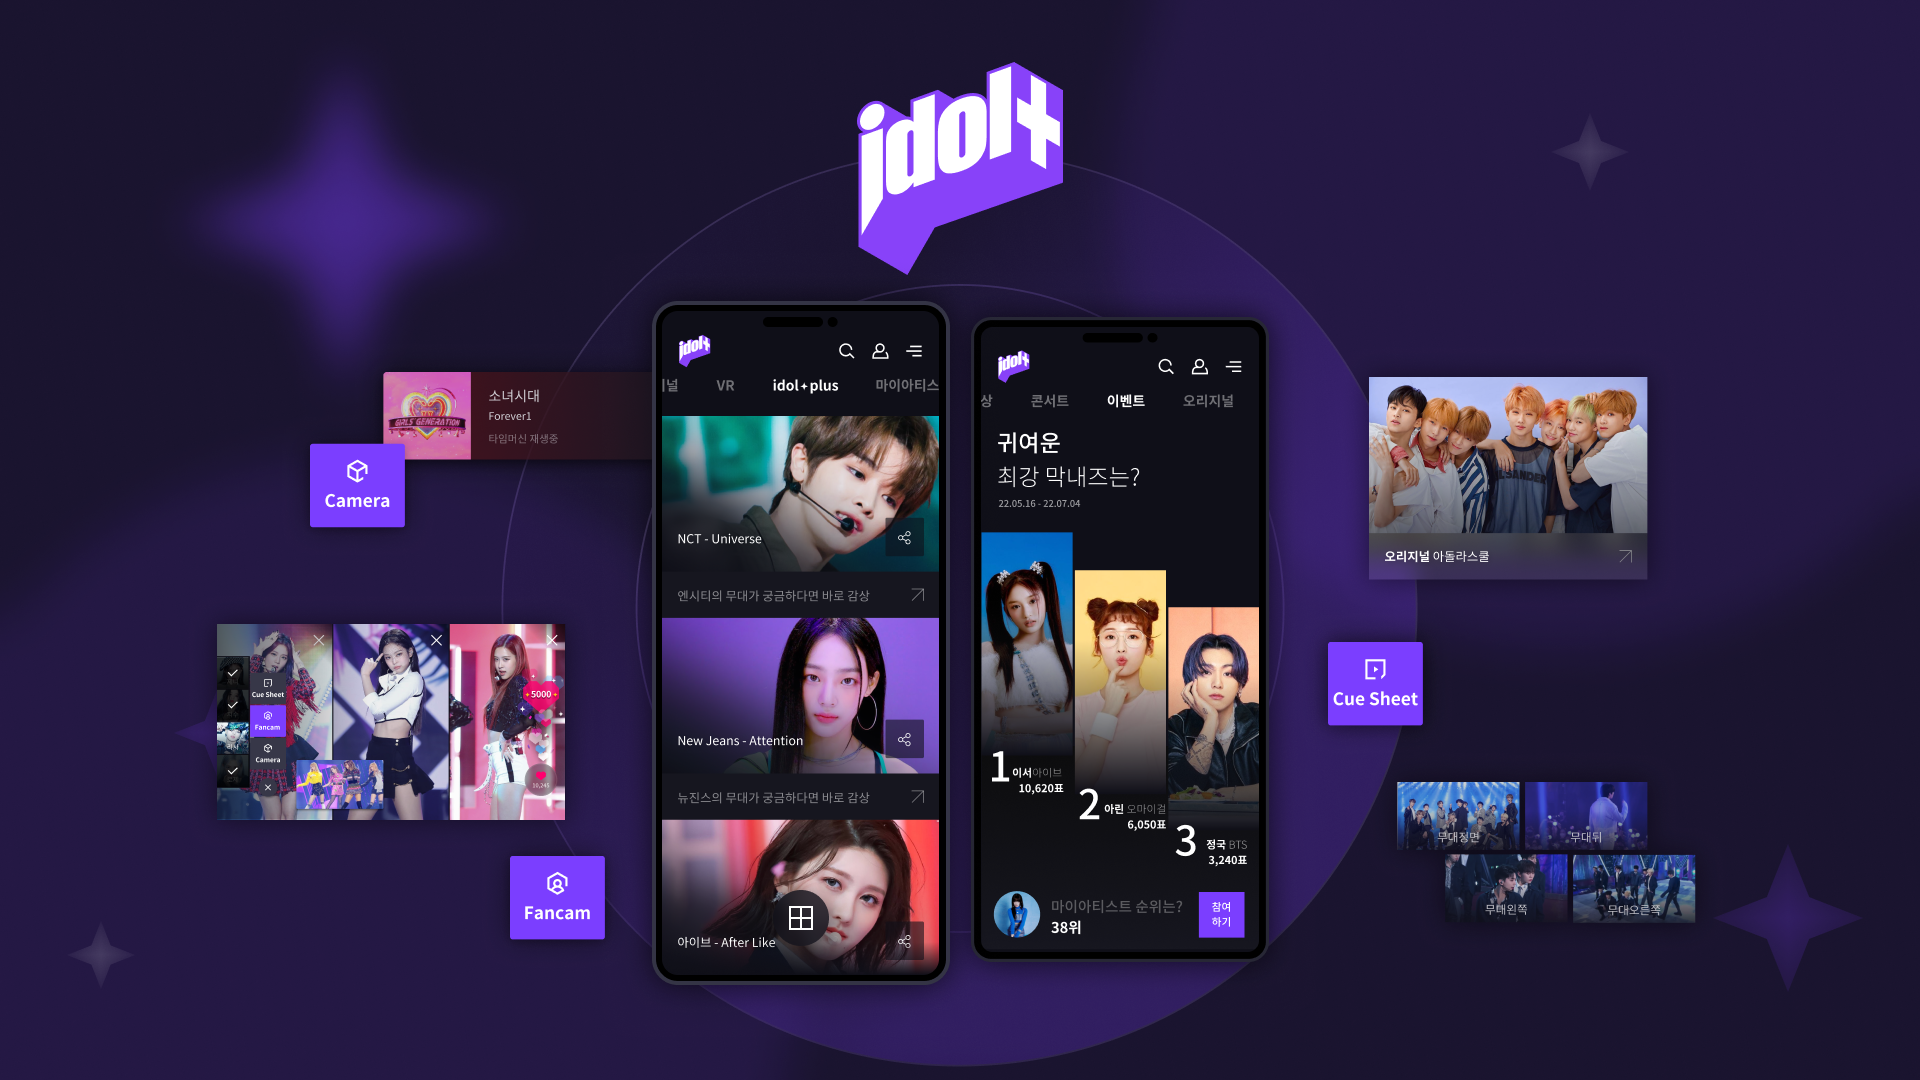Open the Cue Sheet panel

point(1375,683)
